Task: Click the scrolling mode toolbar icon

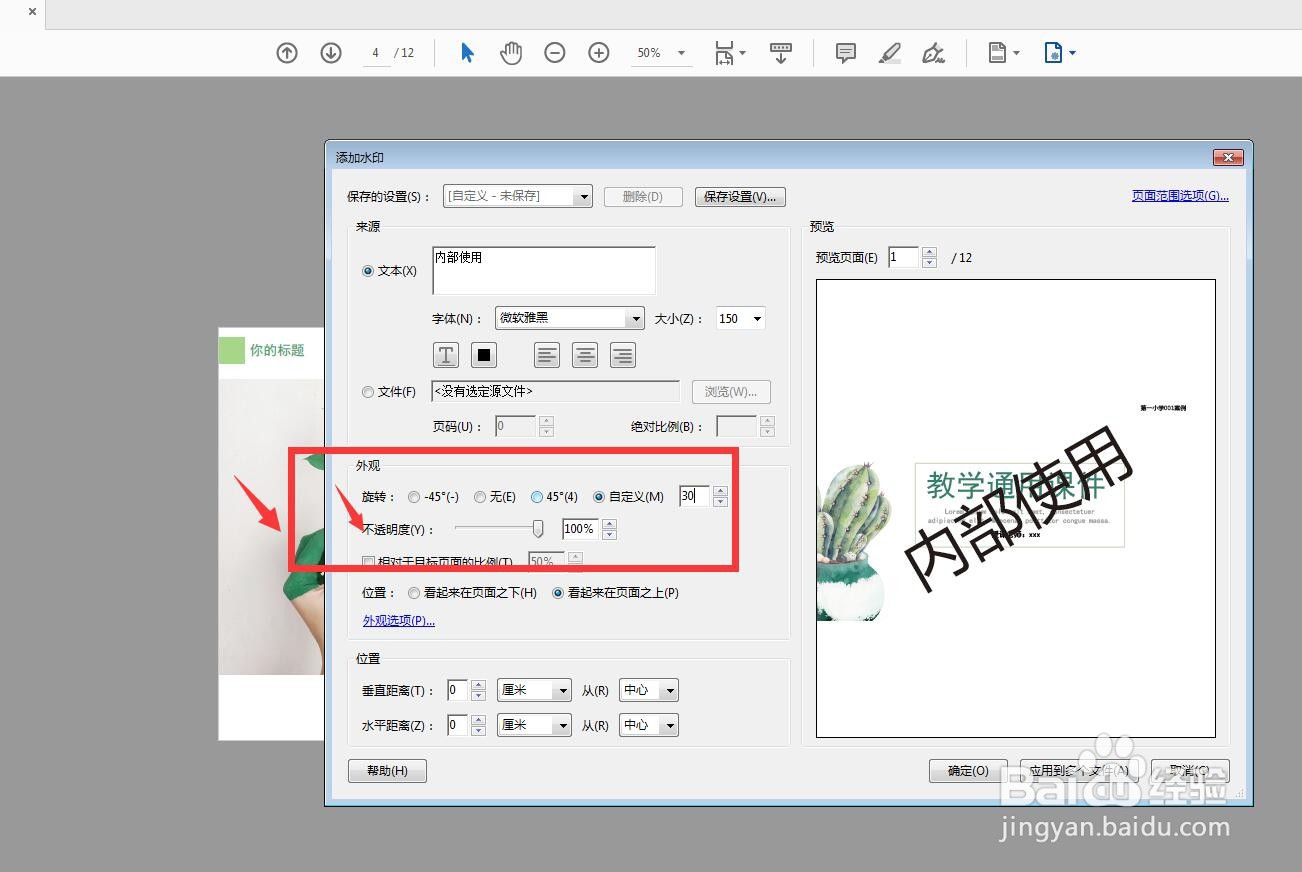Action: click(781, 53)
